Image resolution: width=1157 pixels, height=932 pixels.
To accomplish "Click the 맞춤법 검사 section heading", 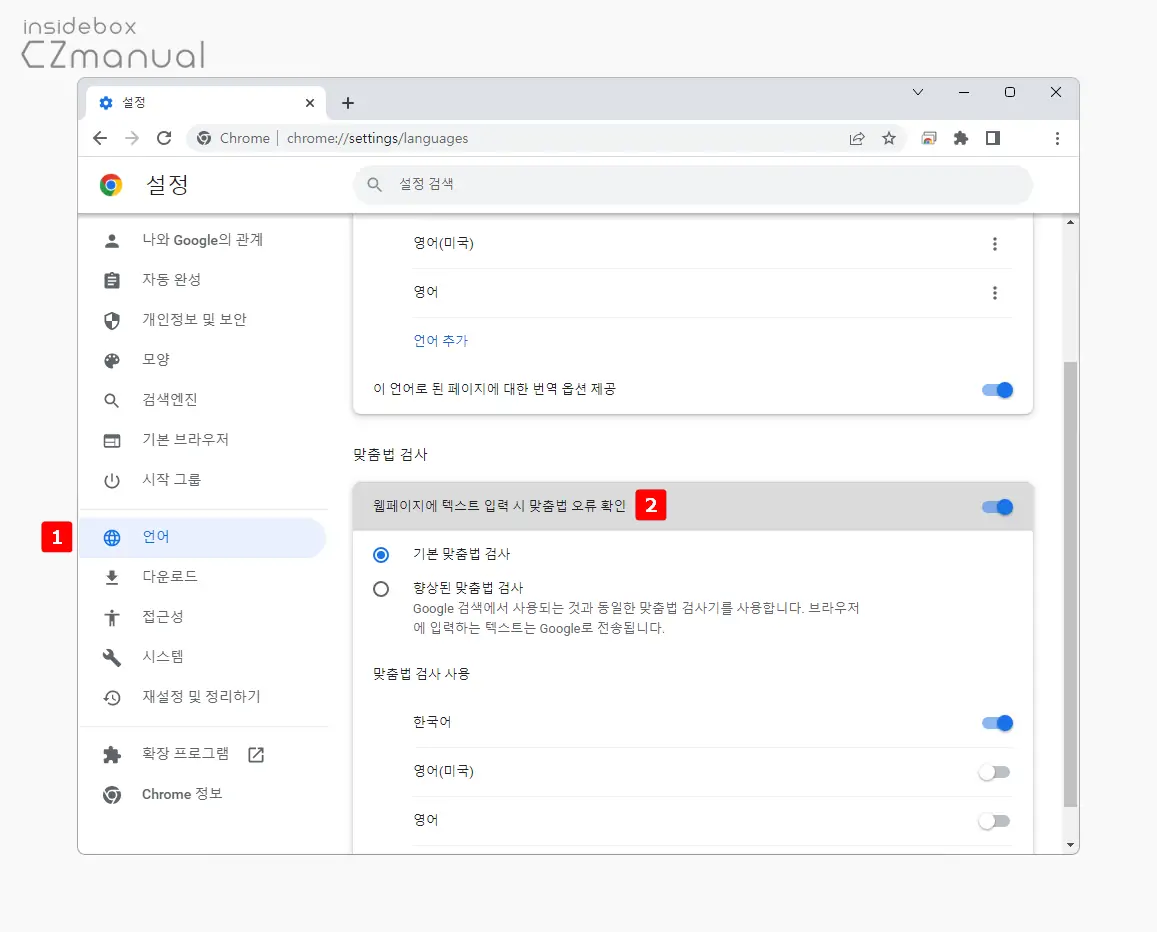I will coord(390,455).
